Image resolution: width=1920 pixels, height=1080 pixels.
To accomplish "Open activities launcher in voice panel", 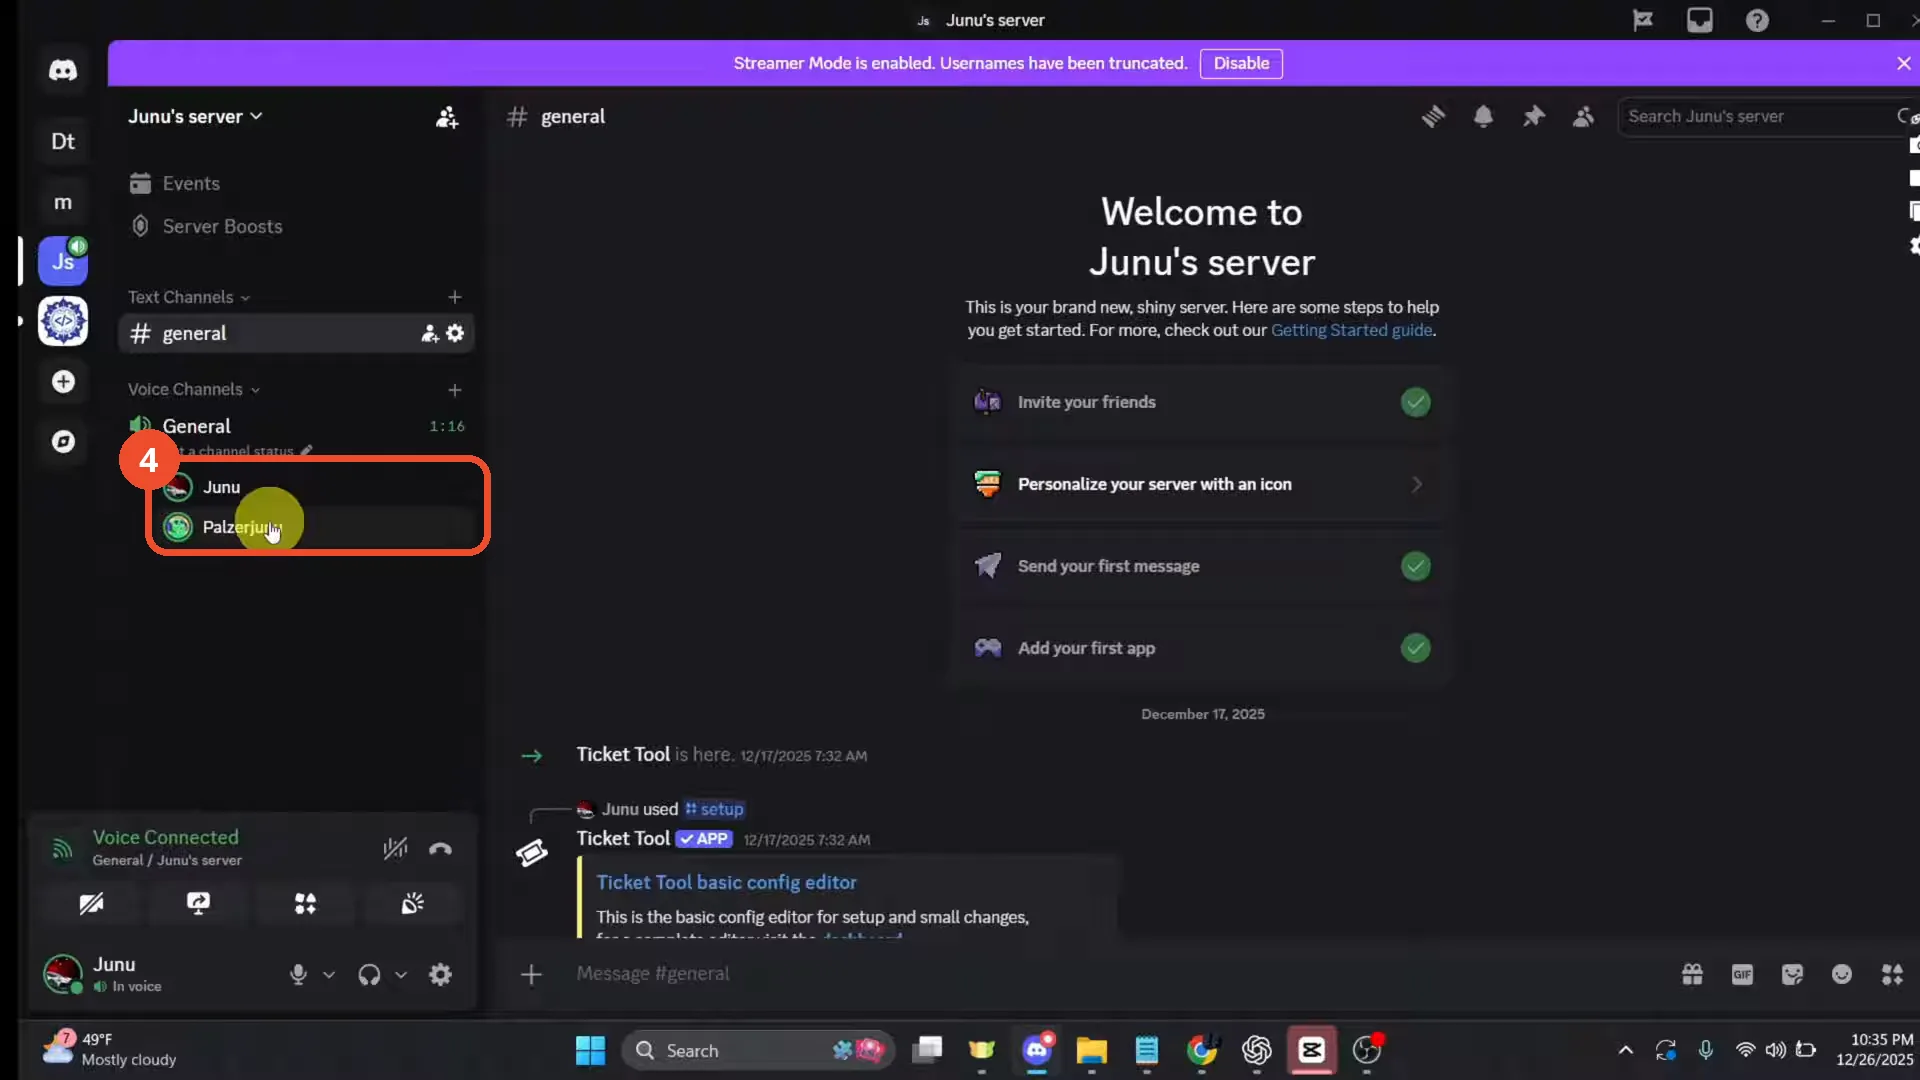I will (305, 904).
